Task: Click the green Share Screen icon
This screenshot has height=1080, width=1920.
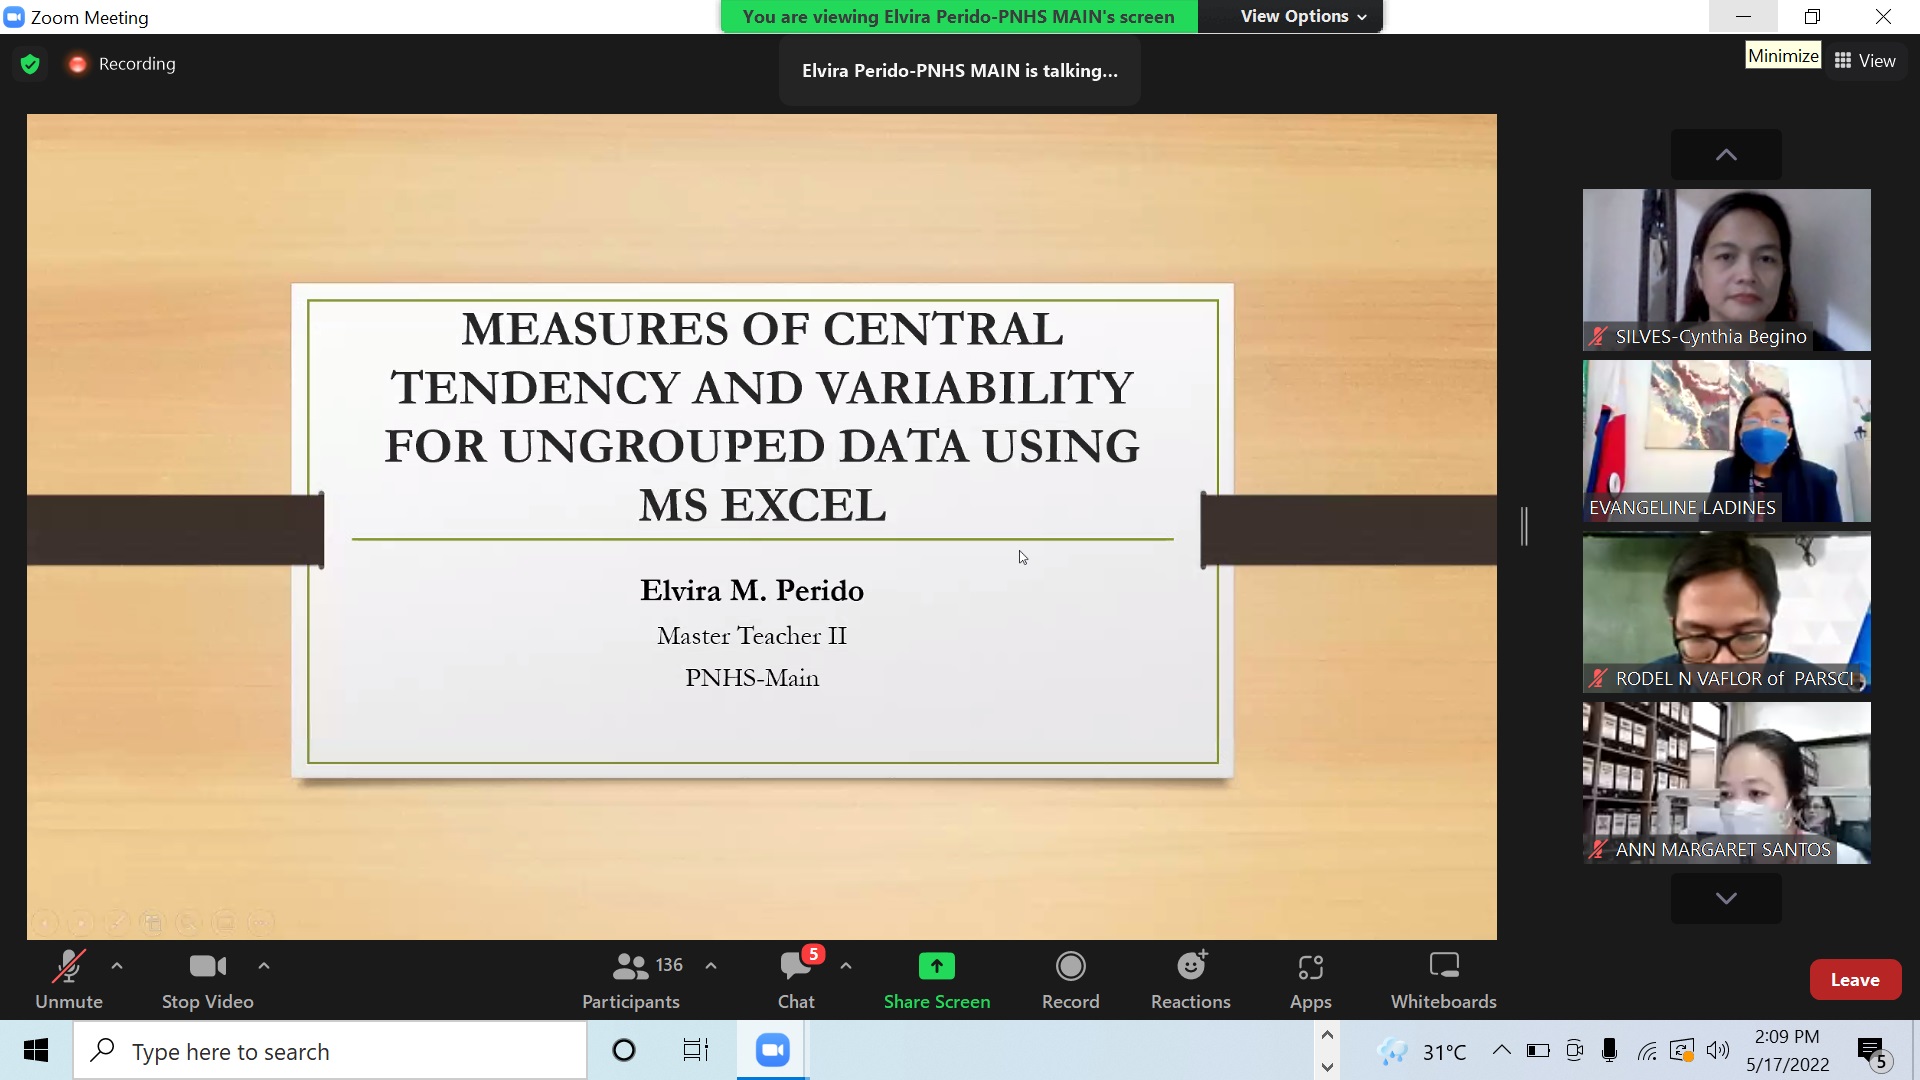Action: [936, 966]
